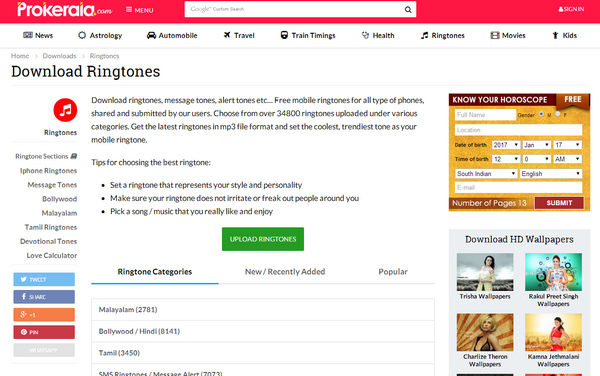
Task: Share via the WHATSAPP button
Action: pos(44,350)
